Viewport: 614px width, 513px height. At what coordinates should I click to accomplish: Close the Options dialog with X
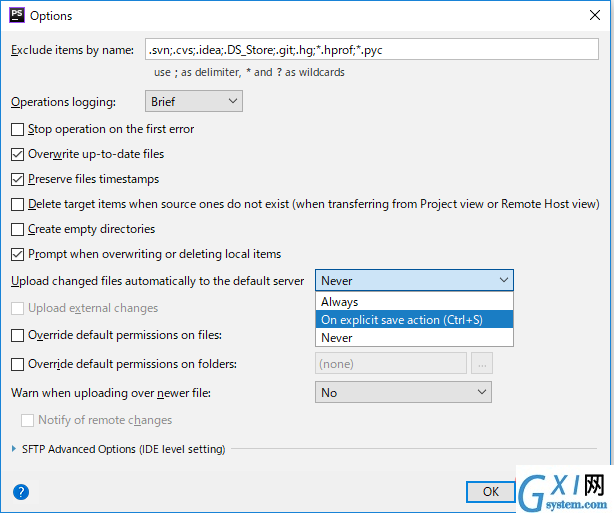pos(595,15)
